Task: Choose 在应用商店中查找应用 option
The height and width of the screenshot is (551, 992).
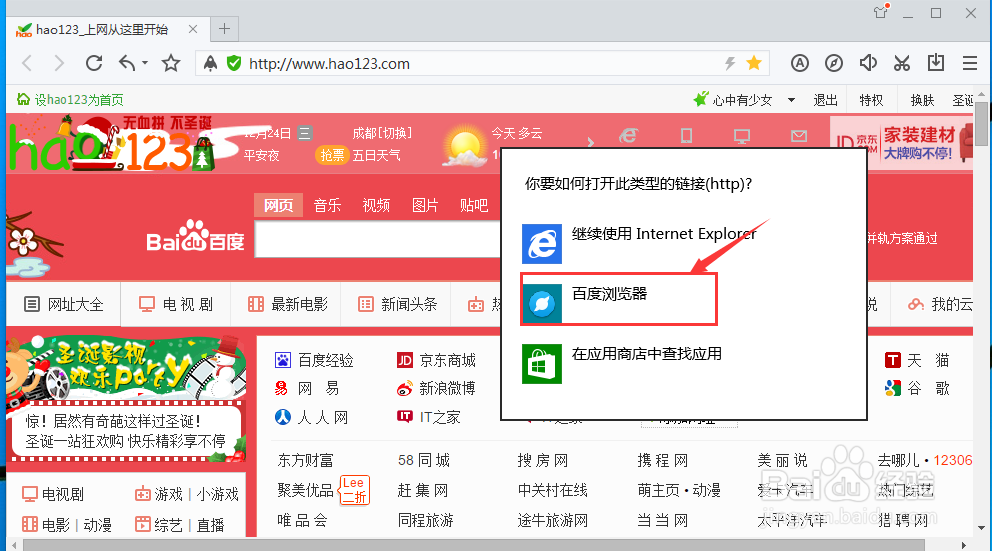Action: 623,363
